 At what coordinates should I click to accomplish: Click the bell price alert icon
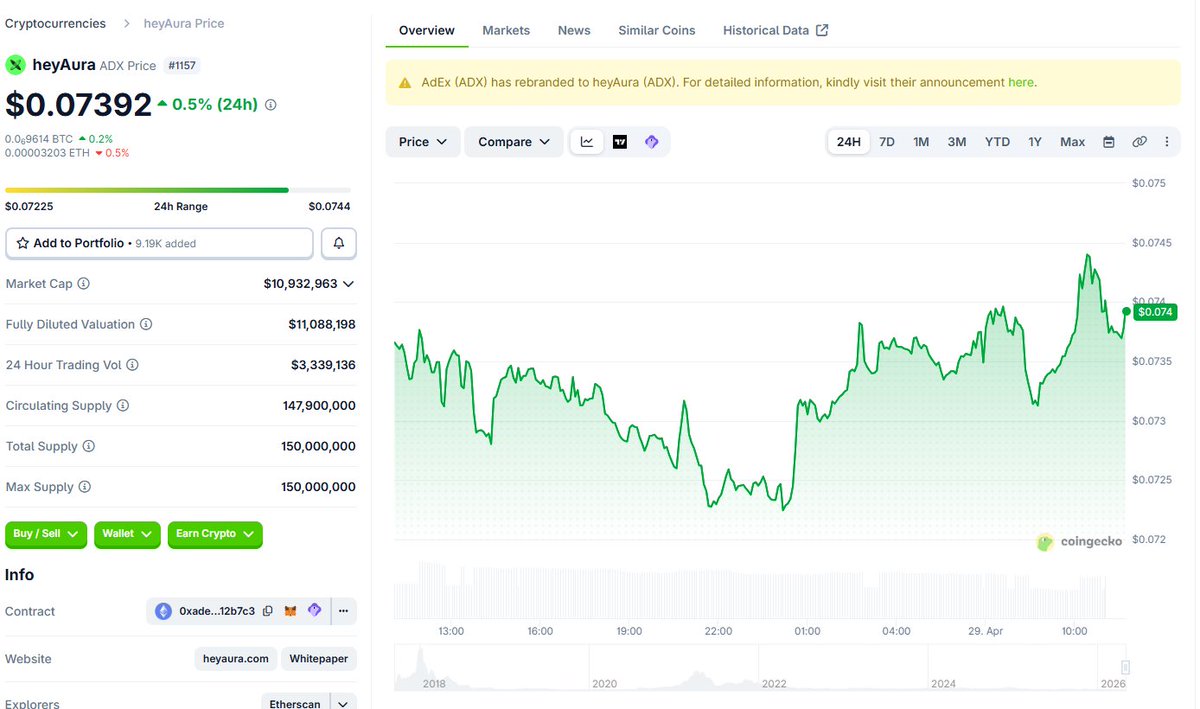[x=339, y=243]
